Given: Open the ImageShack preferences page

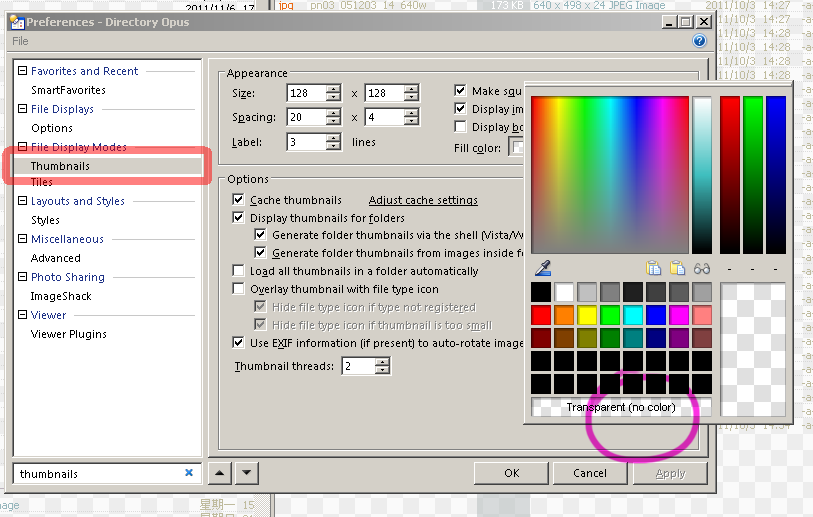Looking at the screenshot, I should click(x=61, y=296).
